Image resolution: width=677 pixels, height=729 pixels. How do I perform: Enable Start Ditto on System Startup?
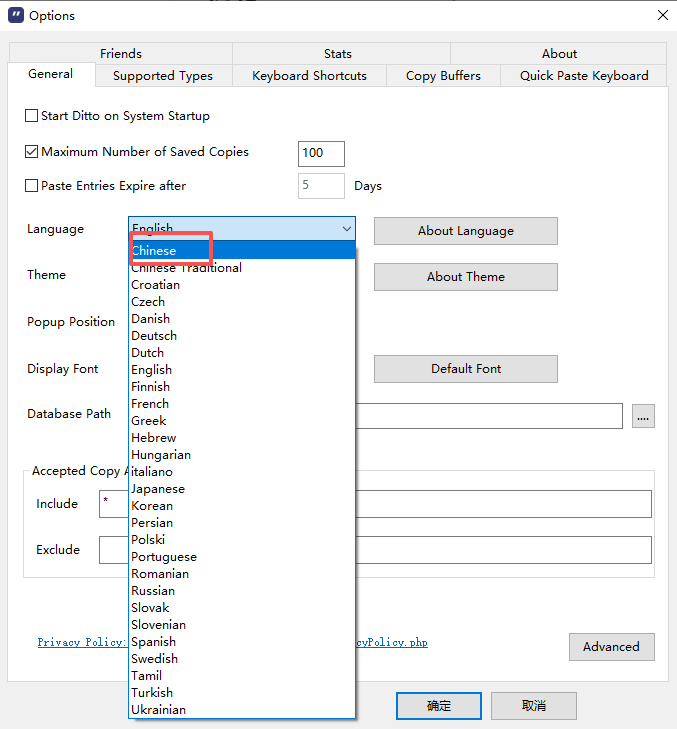(x=31, y=116)
